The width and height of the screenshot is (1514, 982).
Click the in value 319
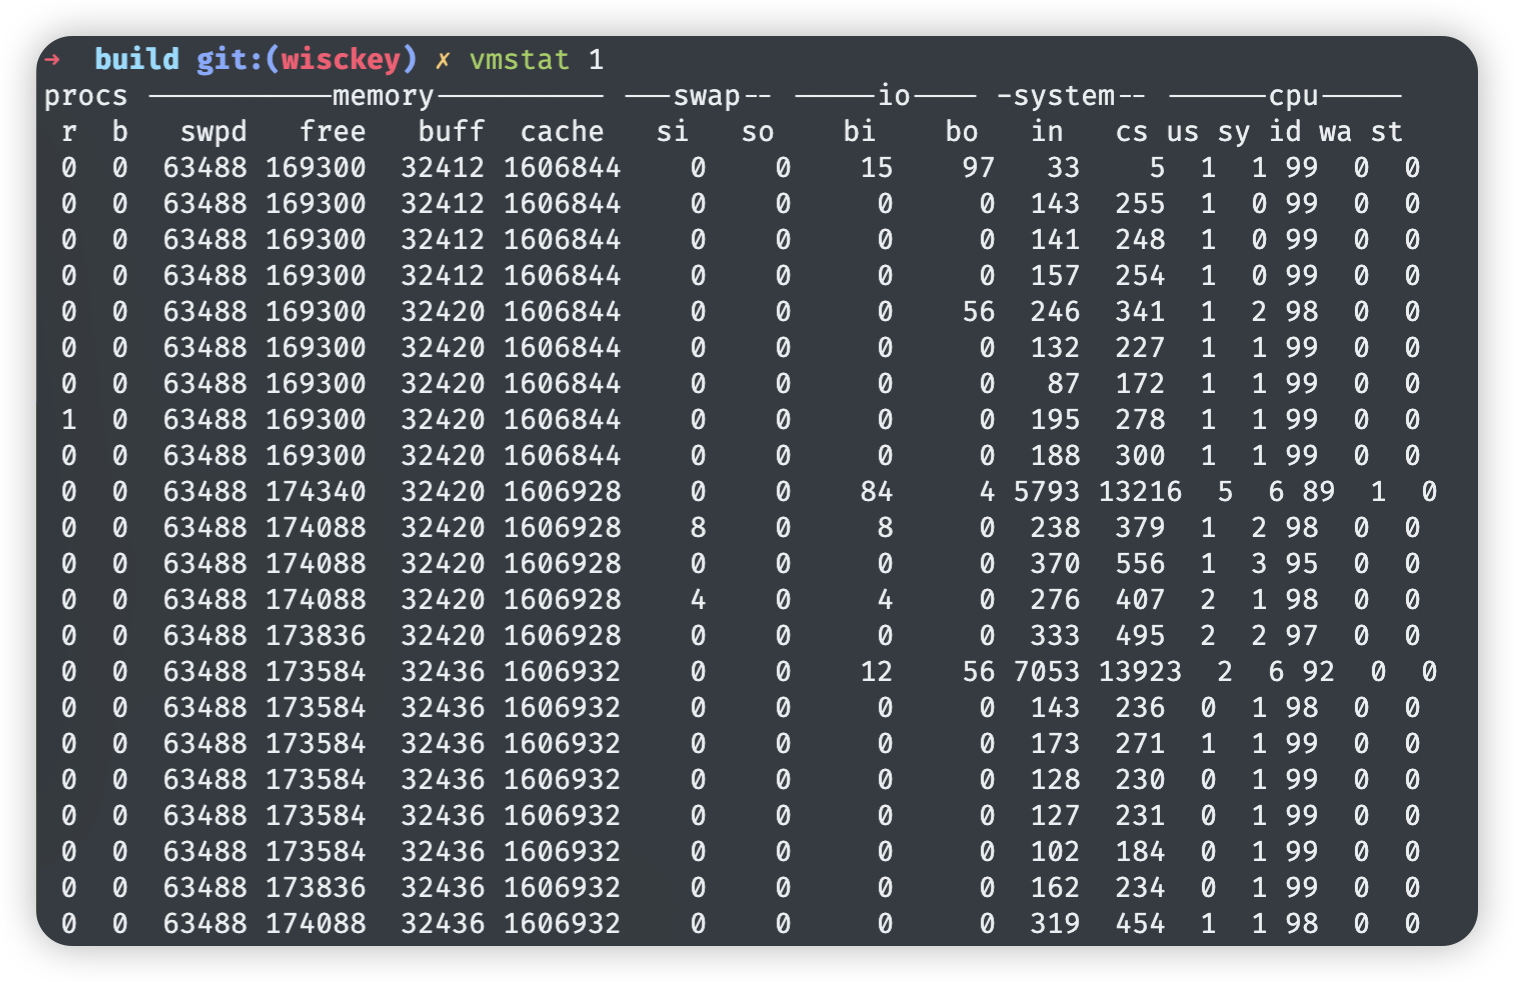click(1055, 924)
